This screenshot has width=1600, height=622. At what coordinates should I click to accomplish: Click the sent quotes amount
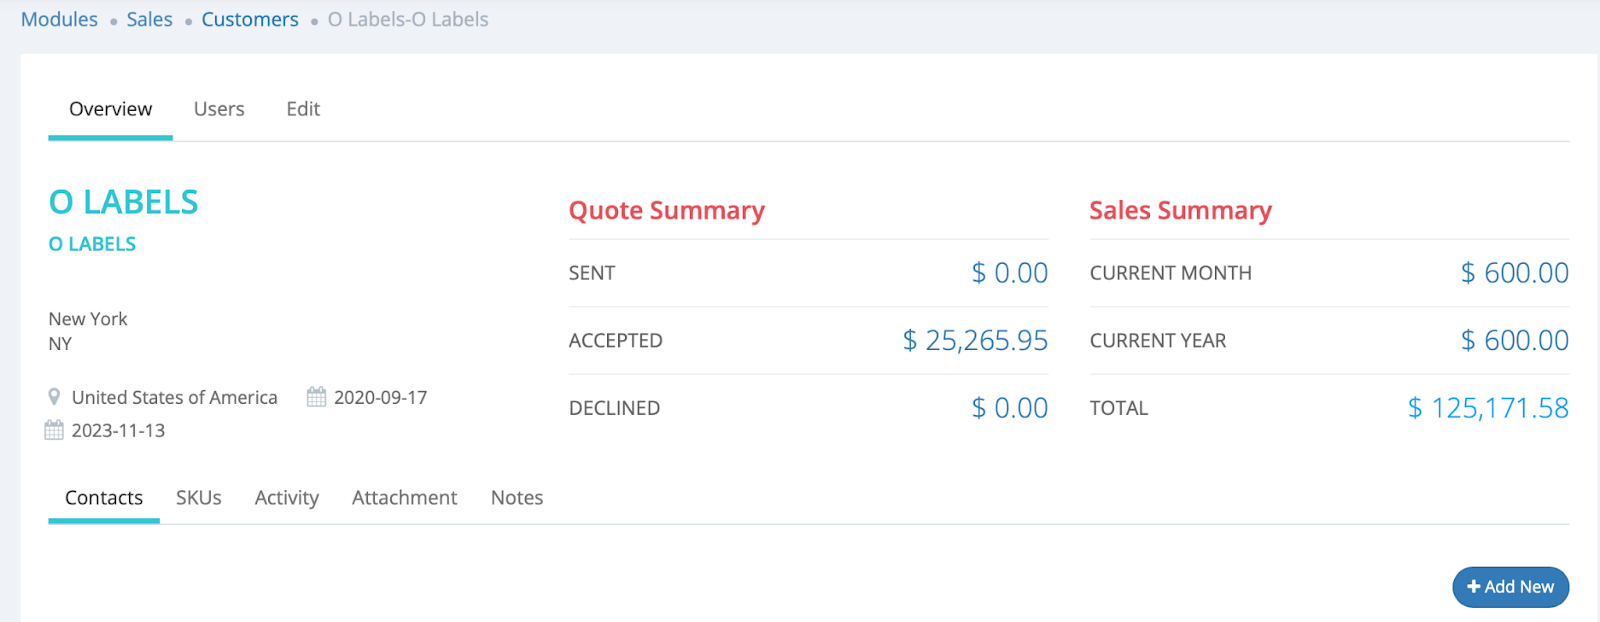click(x=1010, y=273)
